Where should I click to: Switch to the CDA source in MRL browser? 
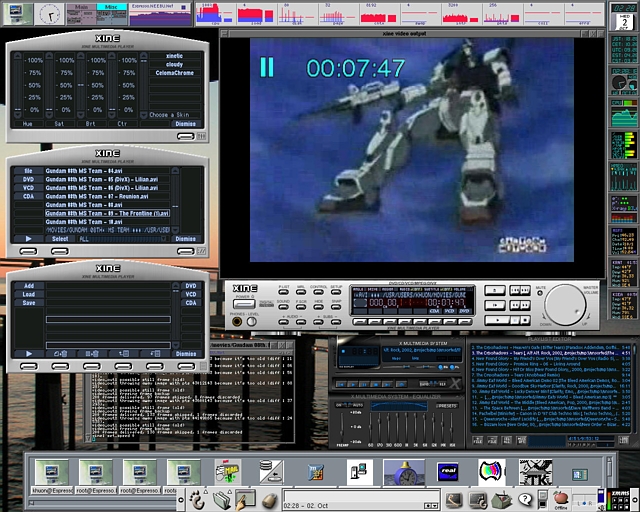[28, 197]
